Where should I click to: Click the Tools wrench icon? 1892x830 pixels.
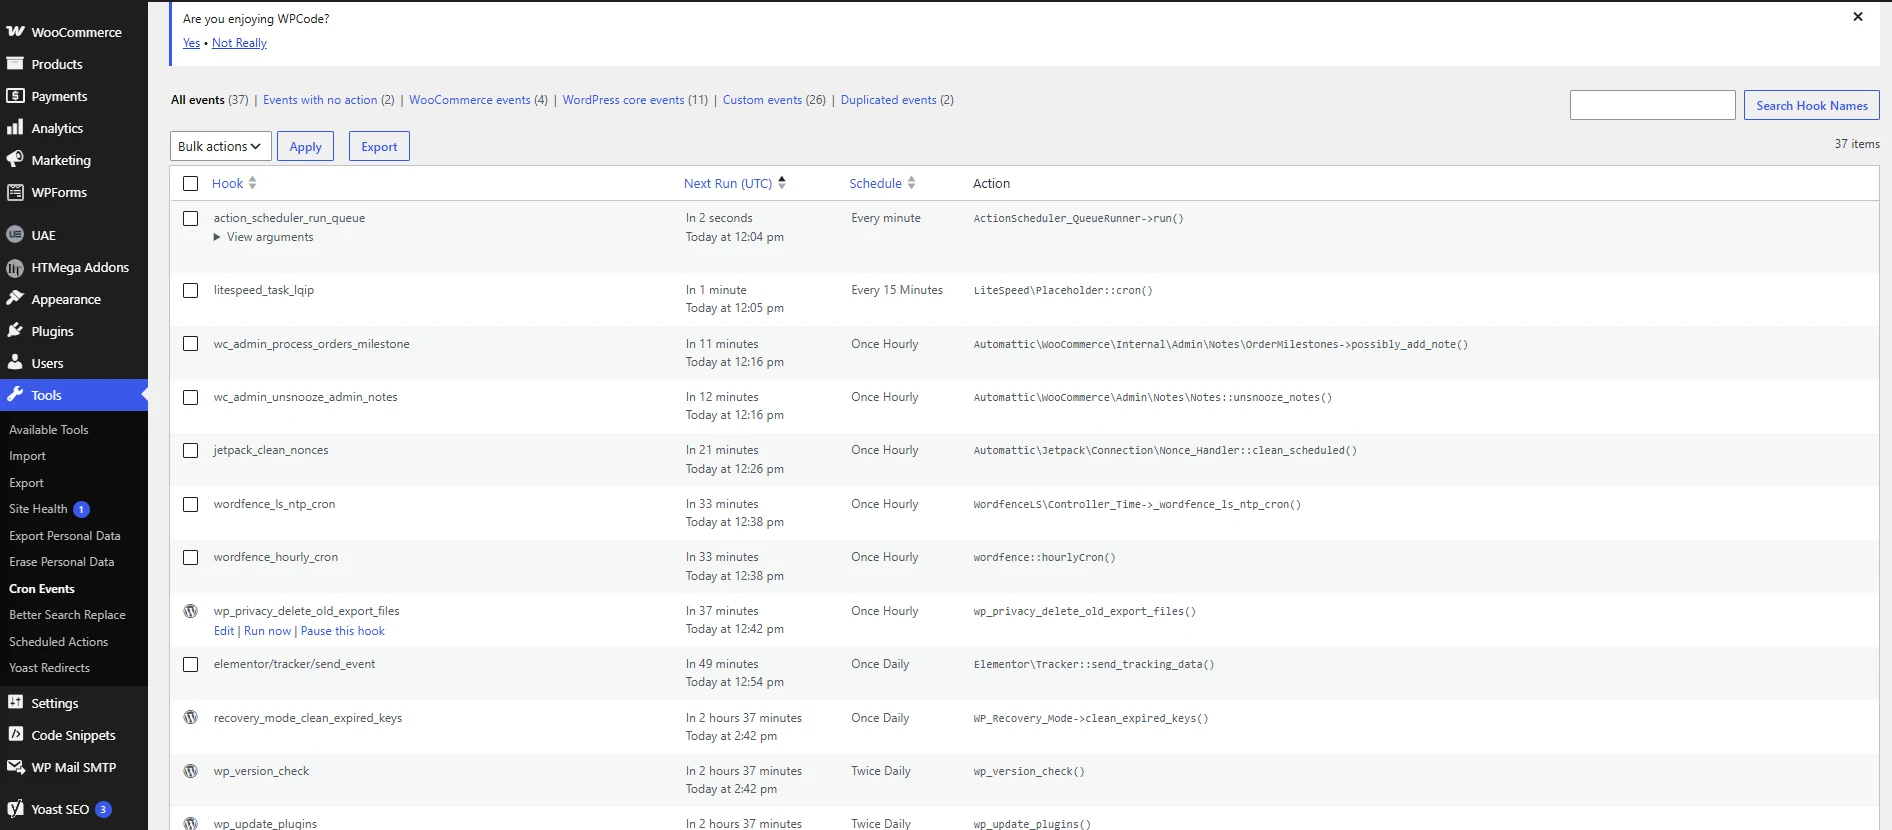[x=15, y=395]
